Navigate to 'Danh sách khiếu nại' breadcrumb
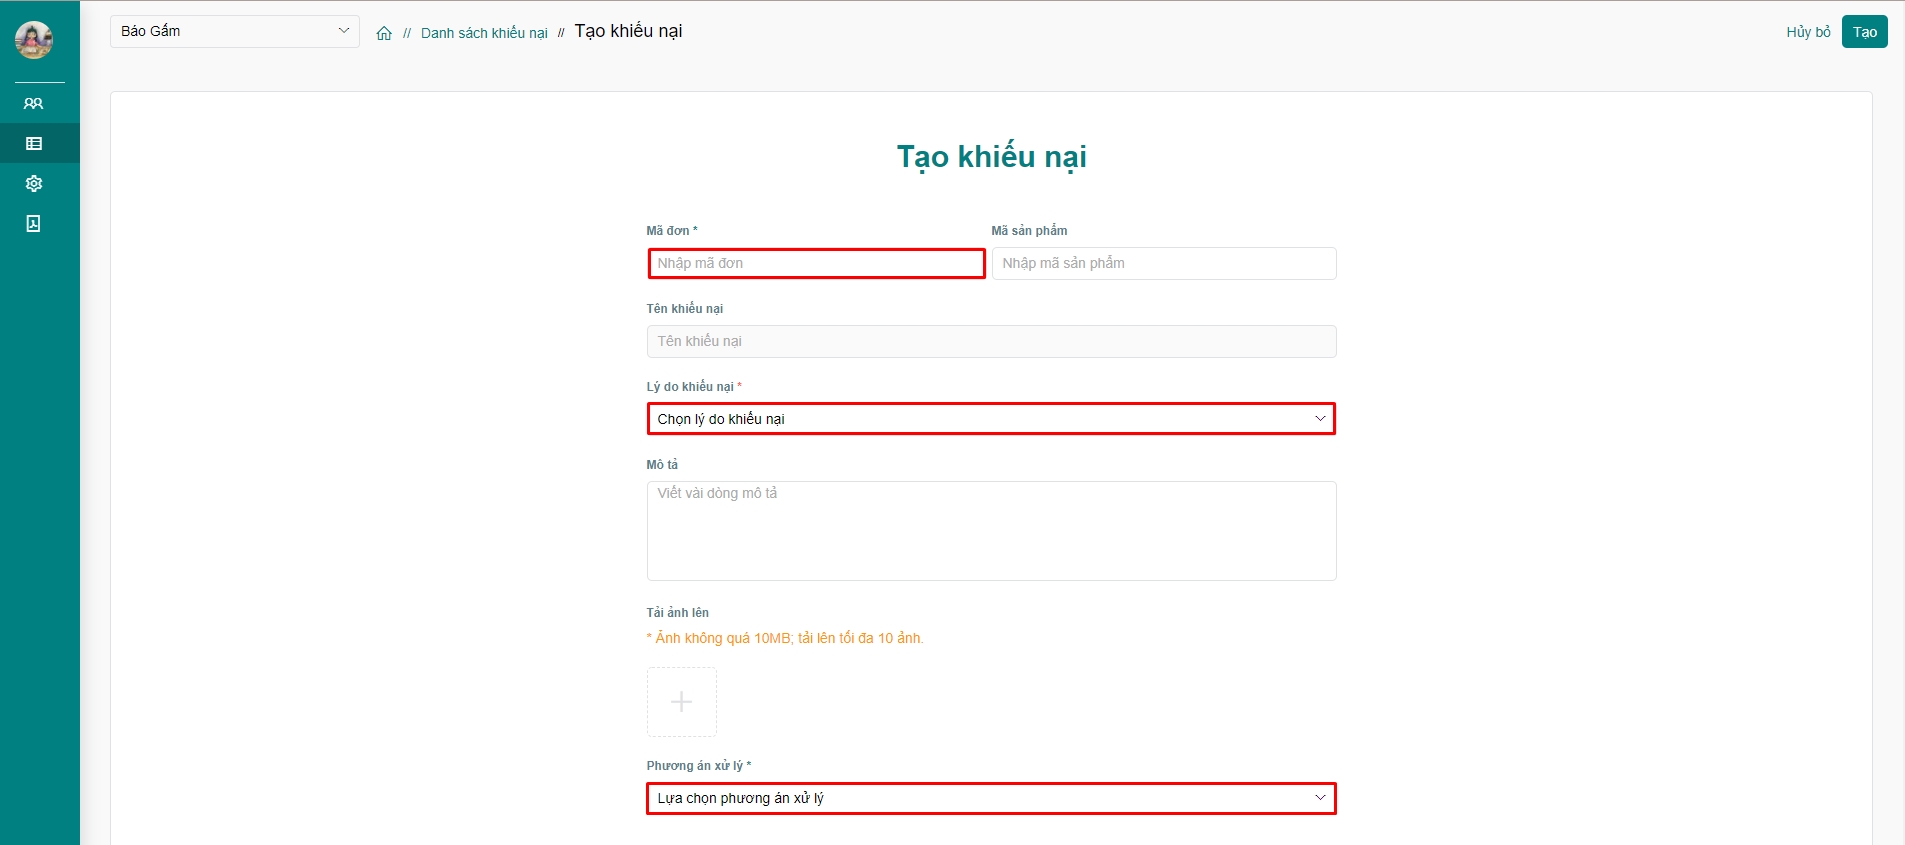 point(484,33)
